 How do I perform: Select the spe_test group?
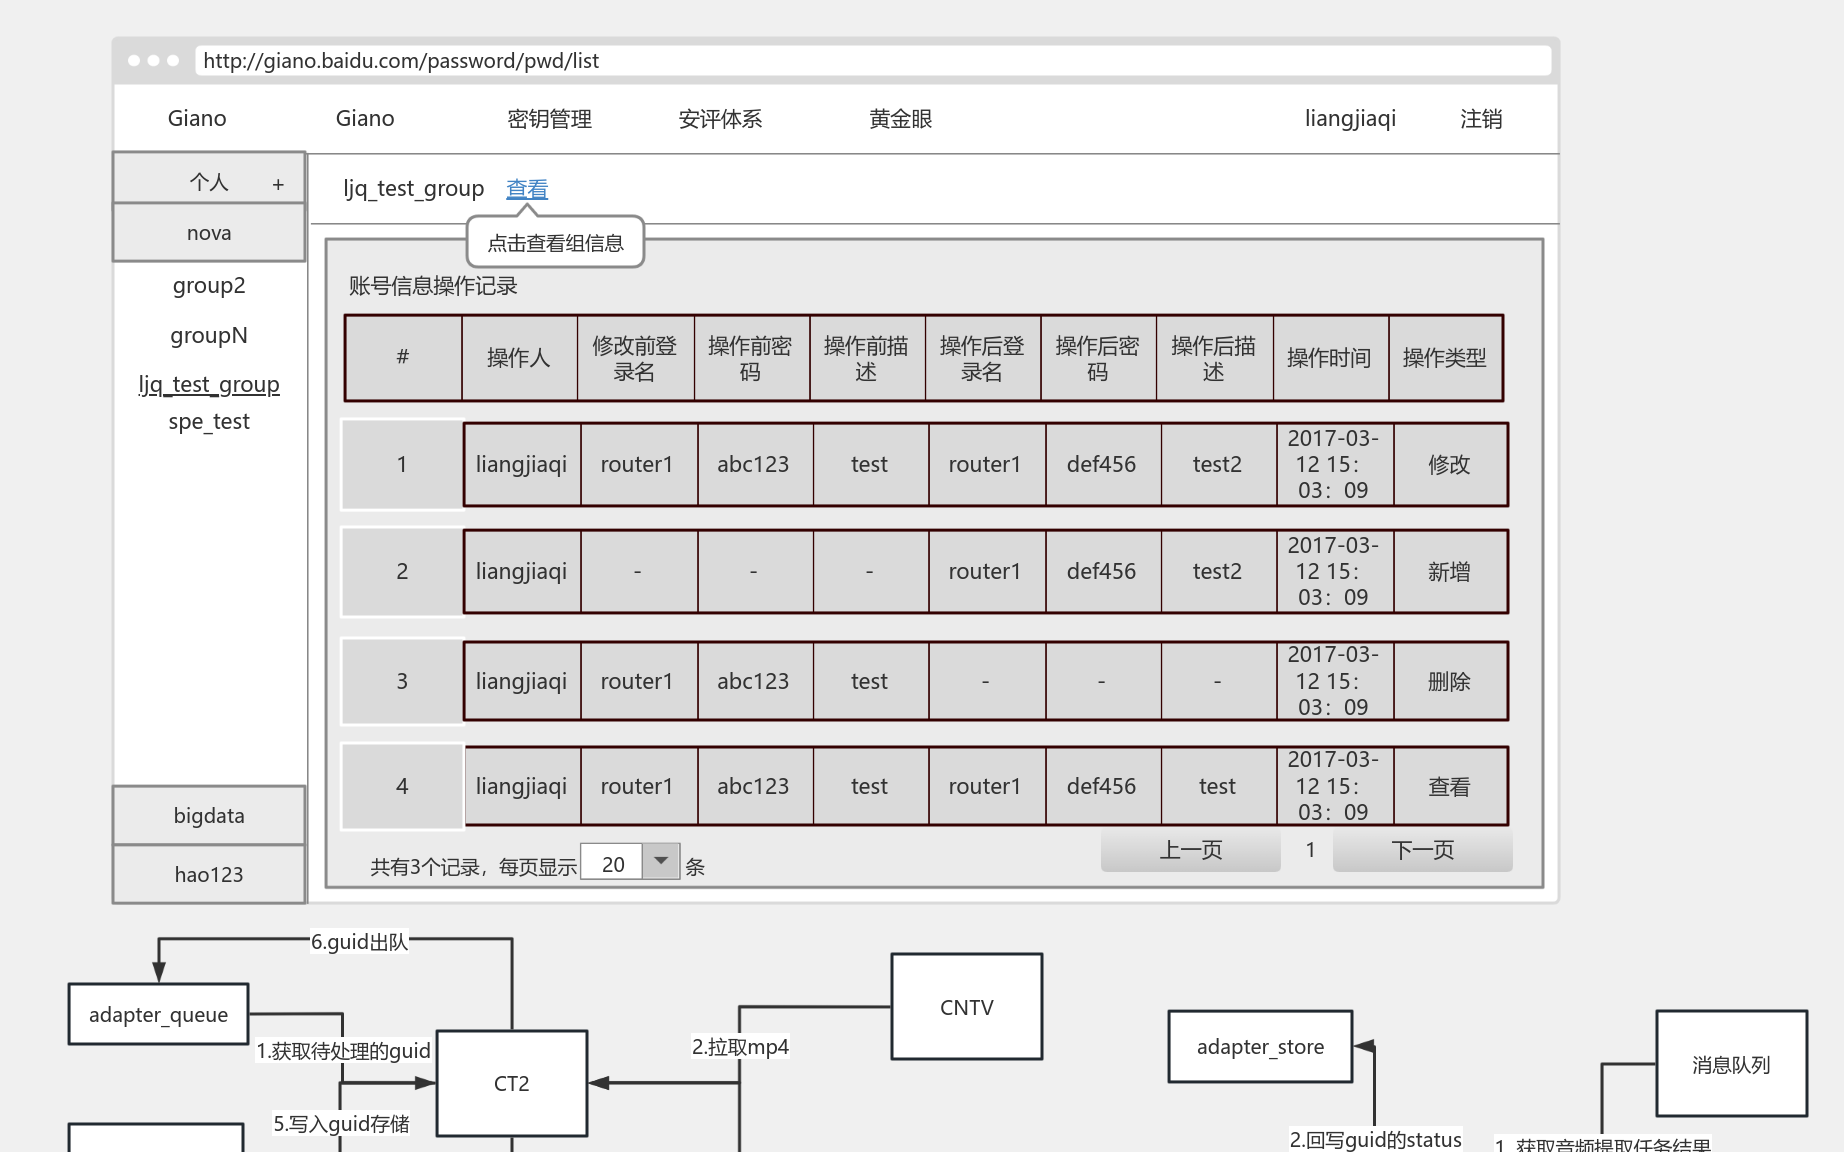208,421
